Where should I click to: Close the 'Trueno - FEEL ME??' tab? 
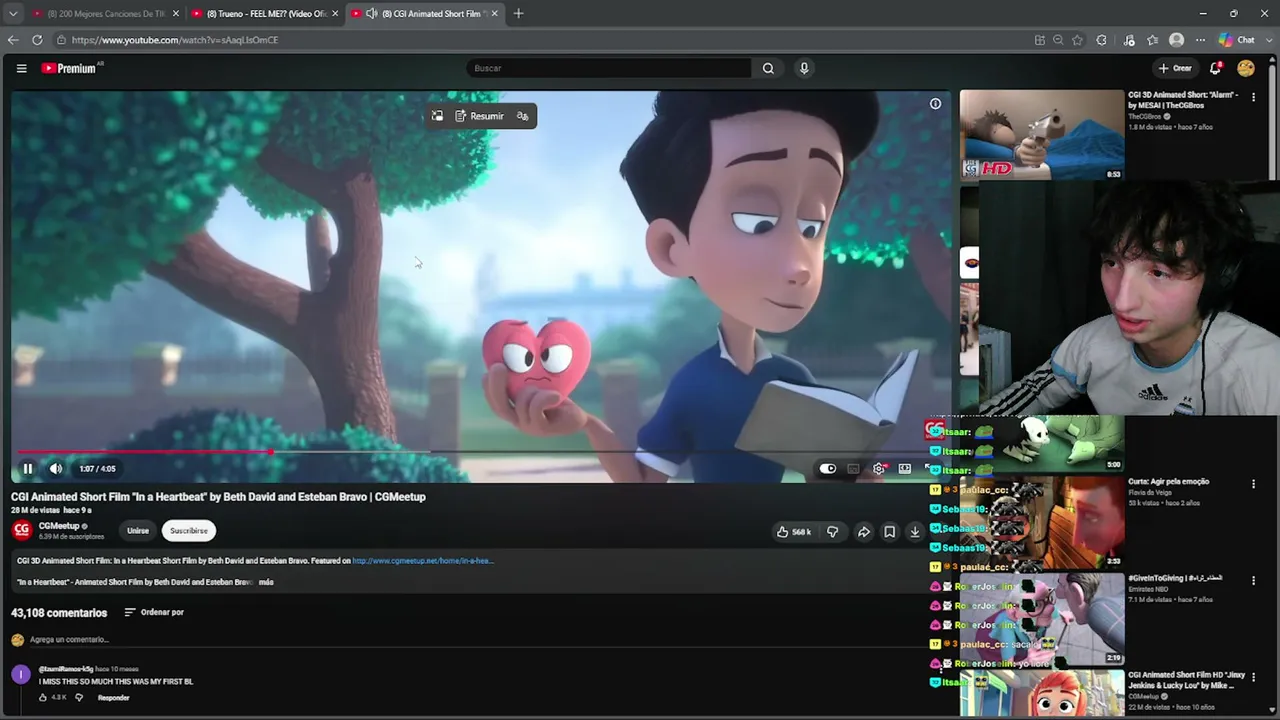pyautogui.click(x=335, y=13)
